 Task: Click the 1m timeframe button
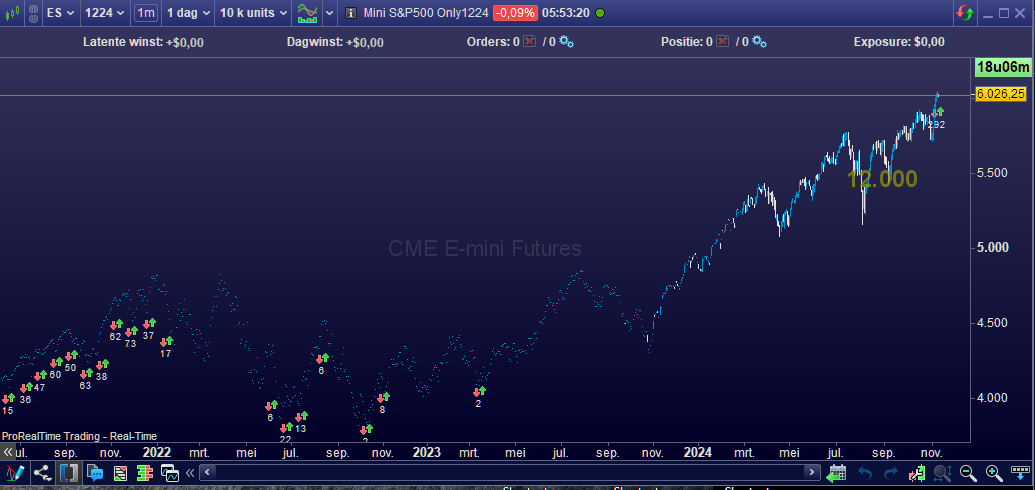coord(146,13)
